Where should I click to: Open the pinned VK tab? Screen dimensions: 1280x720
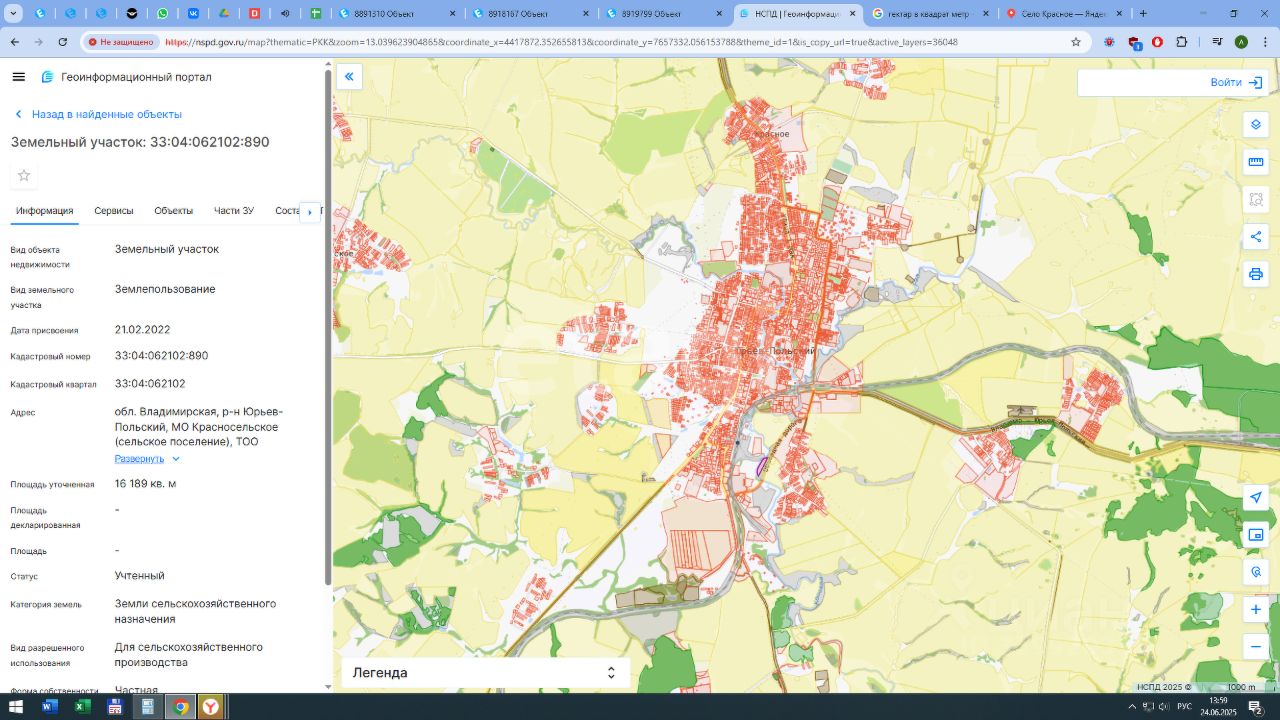click(x=193, y=14)
